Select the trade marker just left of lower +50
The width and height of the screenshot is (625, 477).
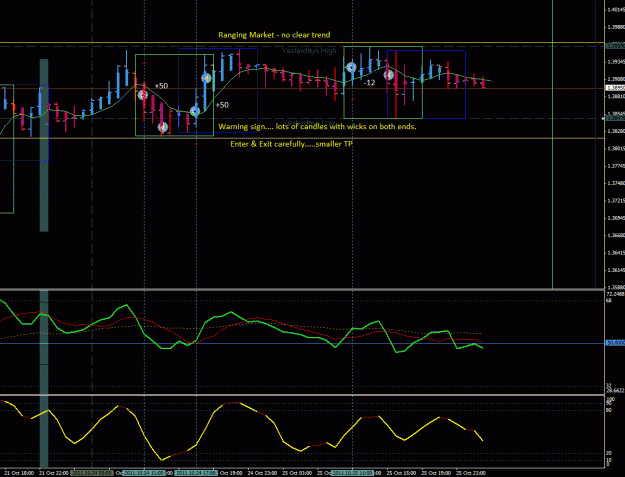(x=195, y=111)
